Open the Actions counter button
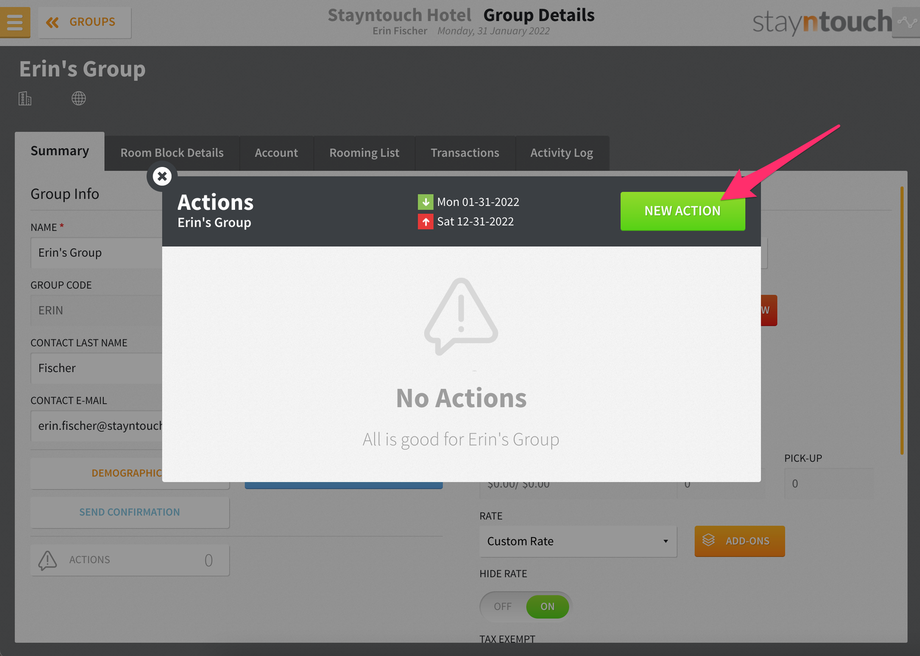Viewport: 920px width, 656px height. pyautogui.click(x=130, y=560)
